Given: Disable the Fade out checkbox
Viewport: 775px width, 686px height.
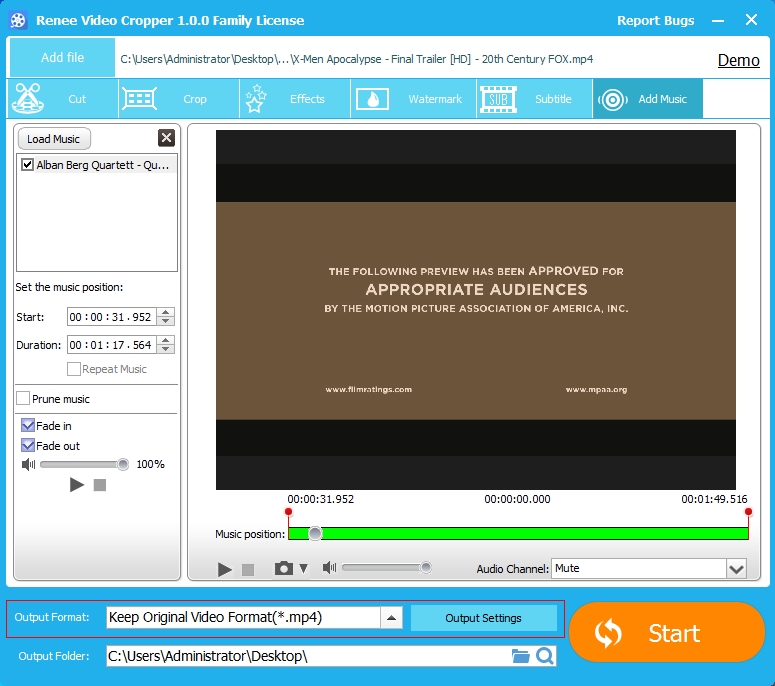Looking at the screenshot, I should [x=28, y=446].
